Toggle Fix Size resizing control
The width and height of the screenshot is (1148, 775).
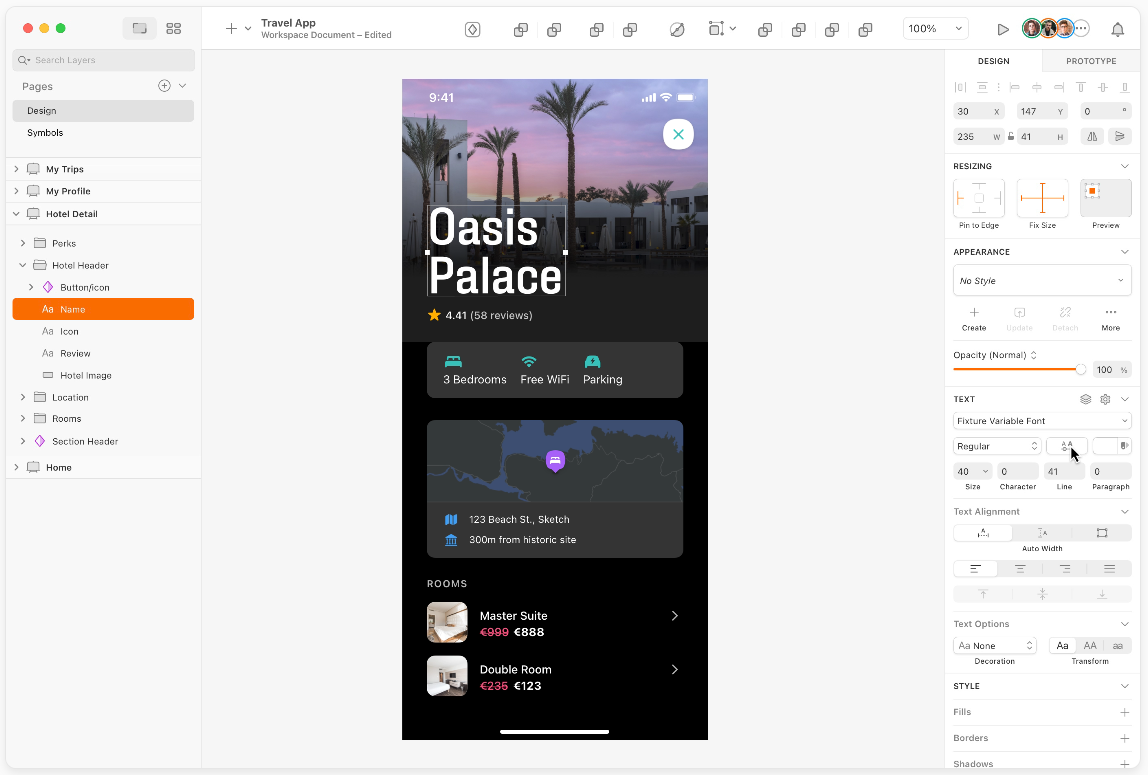click(1043, 198)
